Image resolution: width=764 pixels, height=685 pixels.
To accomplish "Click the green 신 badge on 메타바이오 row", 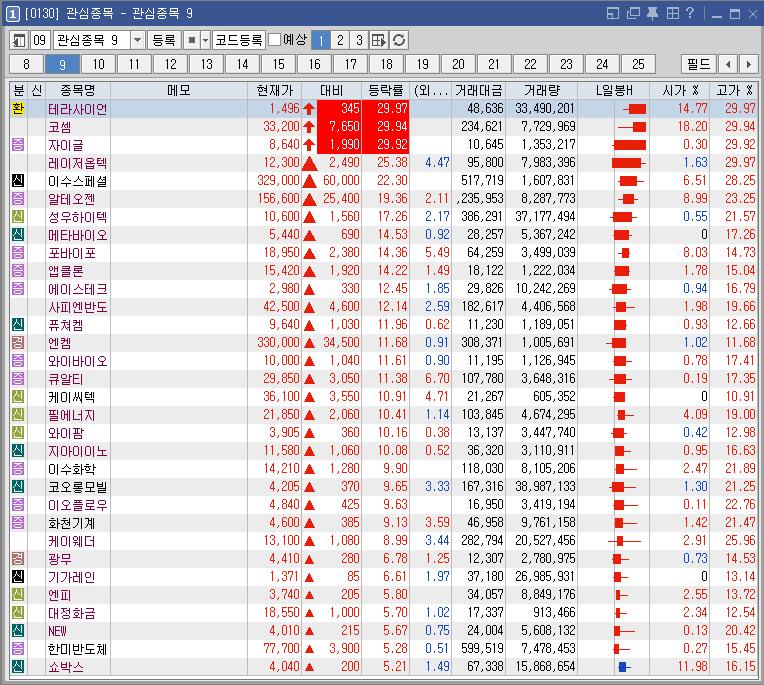I will [x=18, y=235].
